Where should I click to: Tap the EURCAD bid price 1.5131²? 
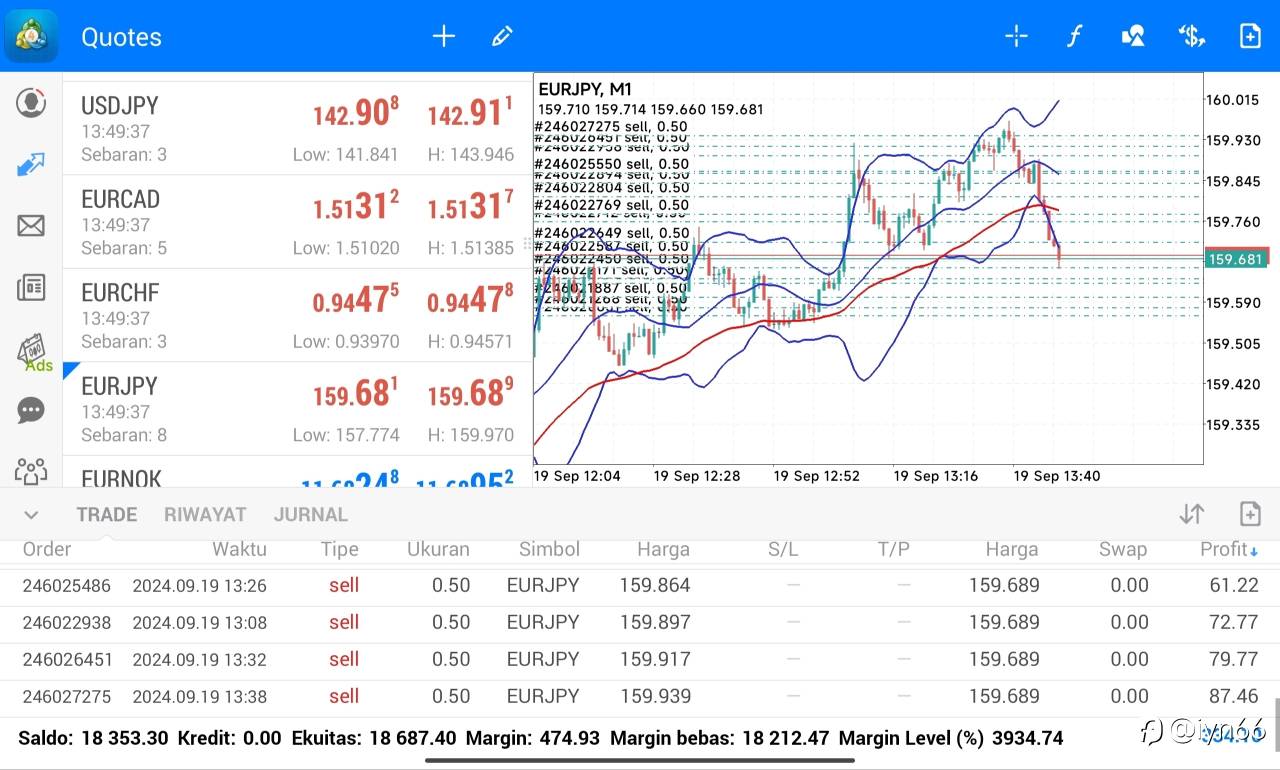[356, 206]
